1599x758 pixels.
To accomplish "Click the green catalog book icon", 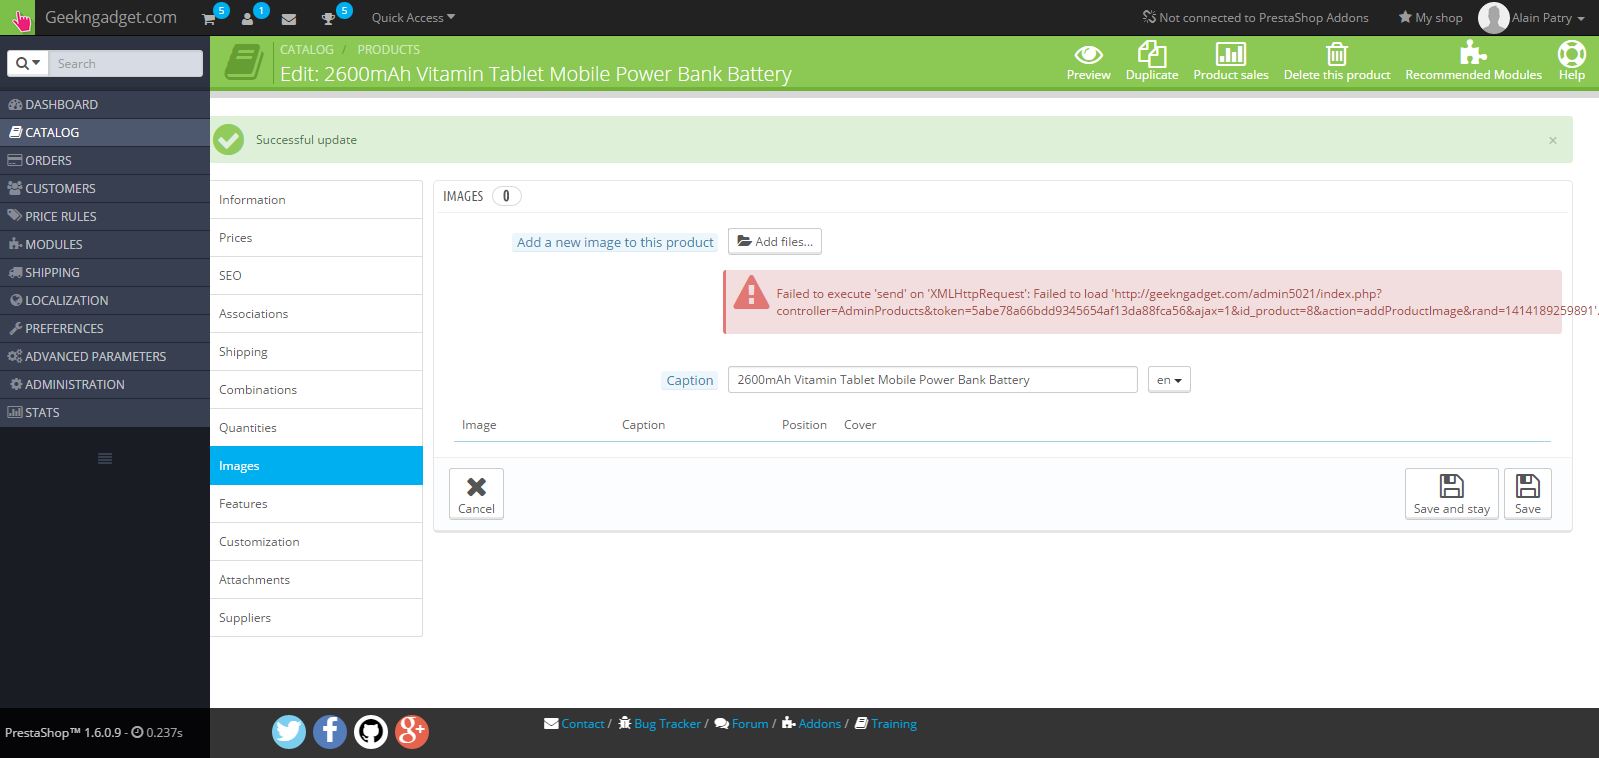I will click(244, 63).
